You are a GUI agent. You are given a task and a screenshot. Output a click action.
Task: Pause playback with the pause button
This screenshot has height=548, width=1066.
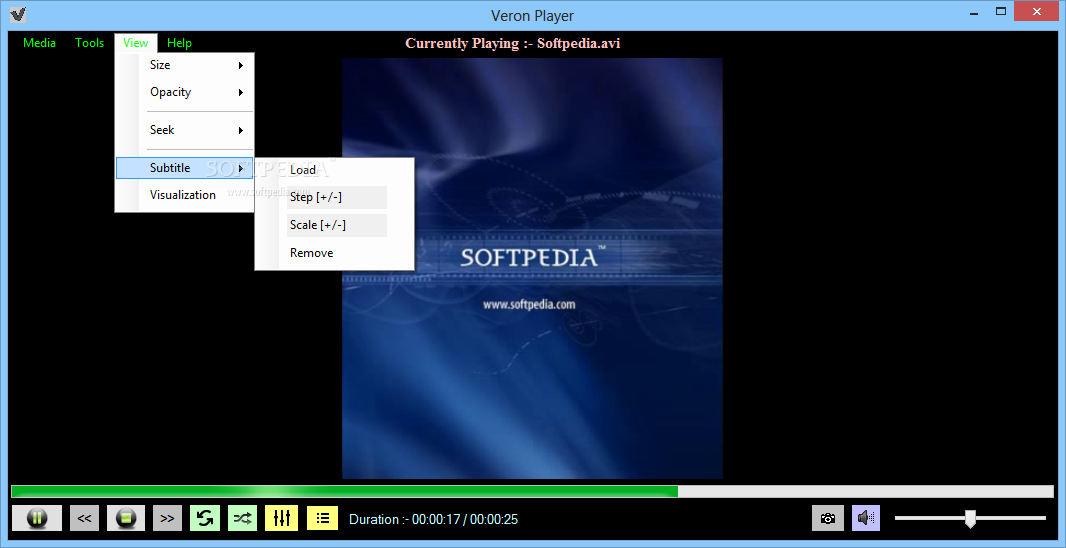37,518
